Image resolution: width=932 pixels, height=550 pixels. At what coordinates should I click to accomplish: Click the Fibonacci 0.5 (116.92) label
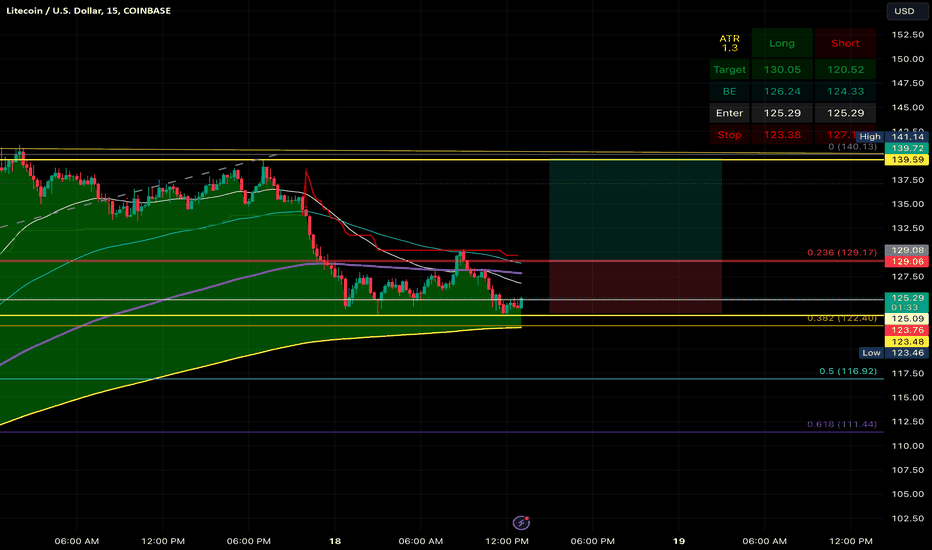(x=848, y=371)
